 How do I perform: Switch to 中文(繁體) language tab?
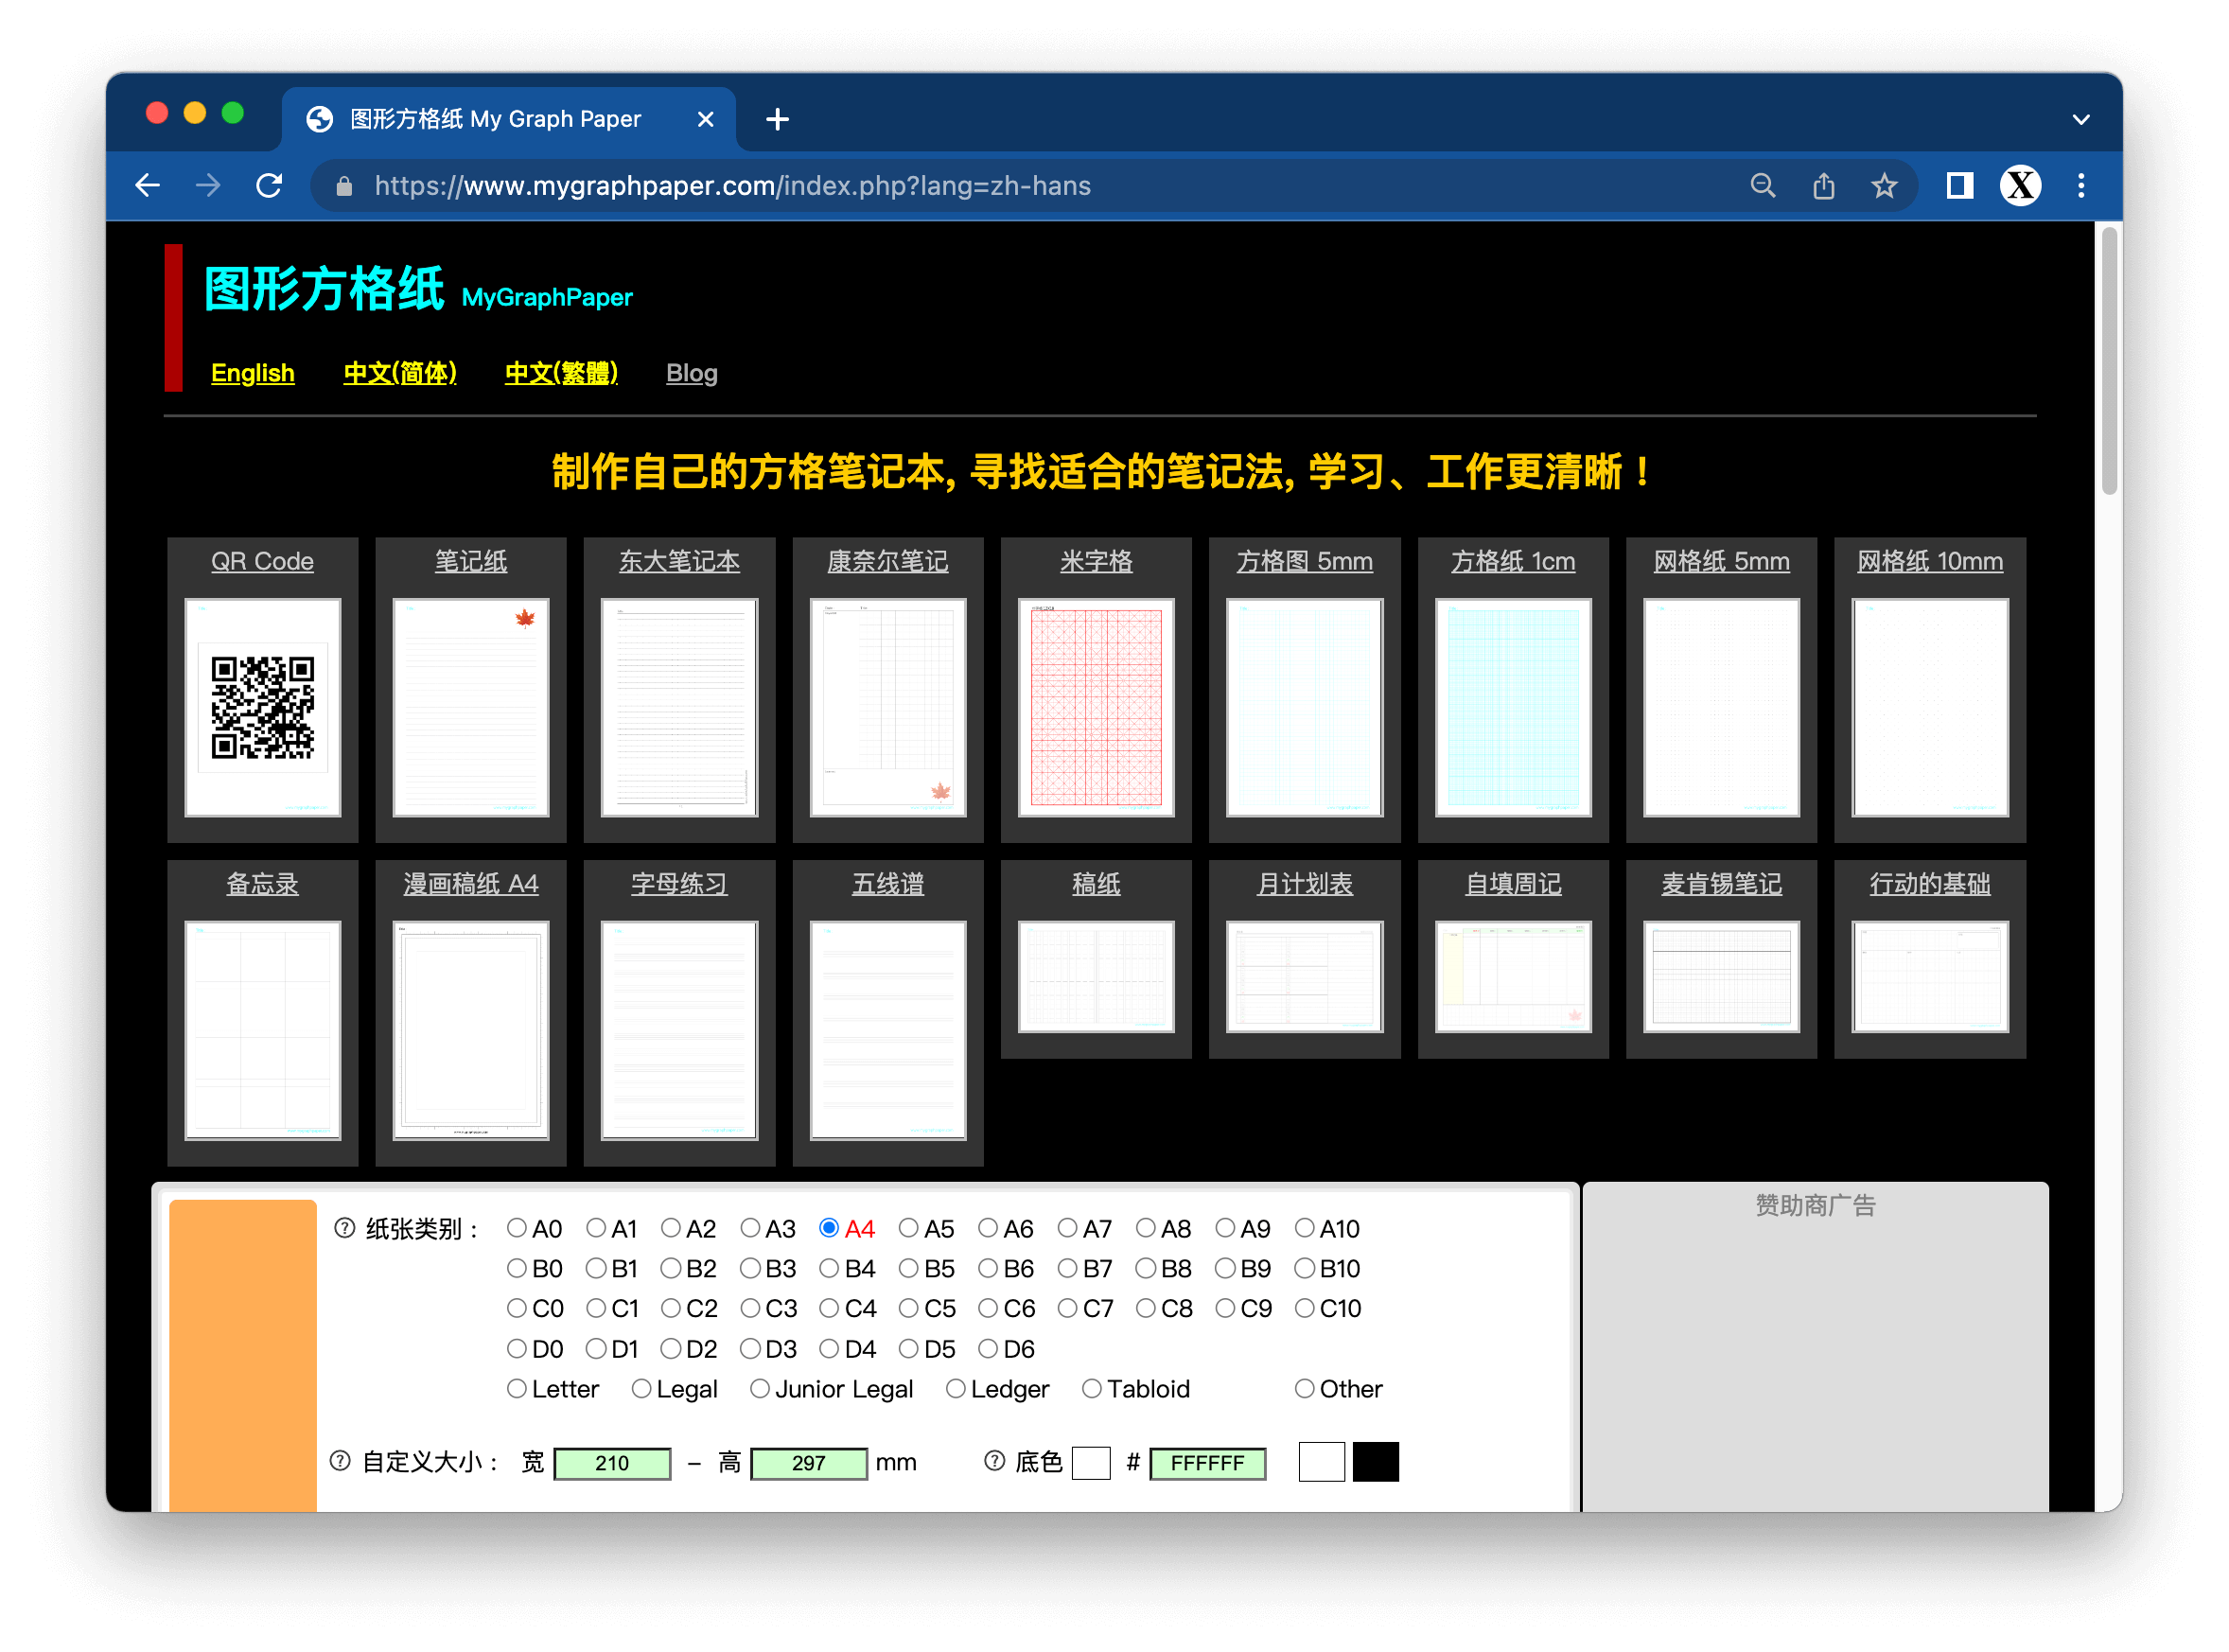point(560,371)
